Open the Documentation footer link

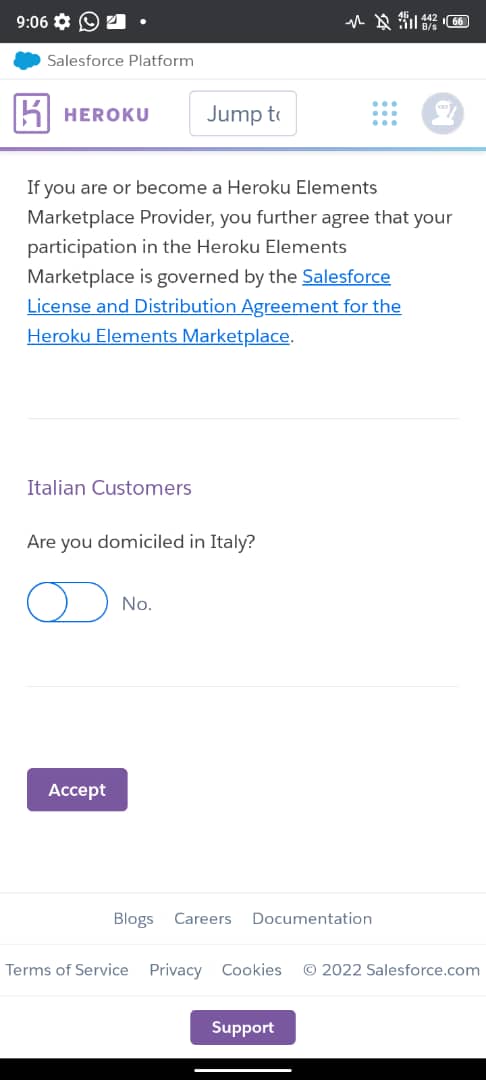click(x=313, y=919)
